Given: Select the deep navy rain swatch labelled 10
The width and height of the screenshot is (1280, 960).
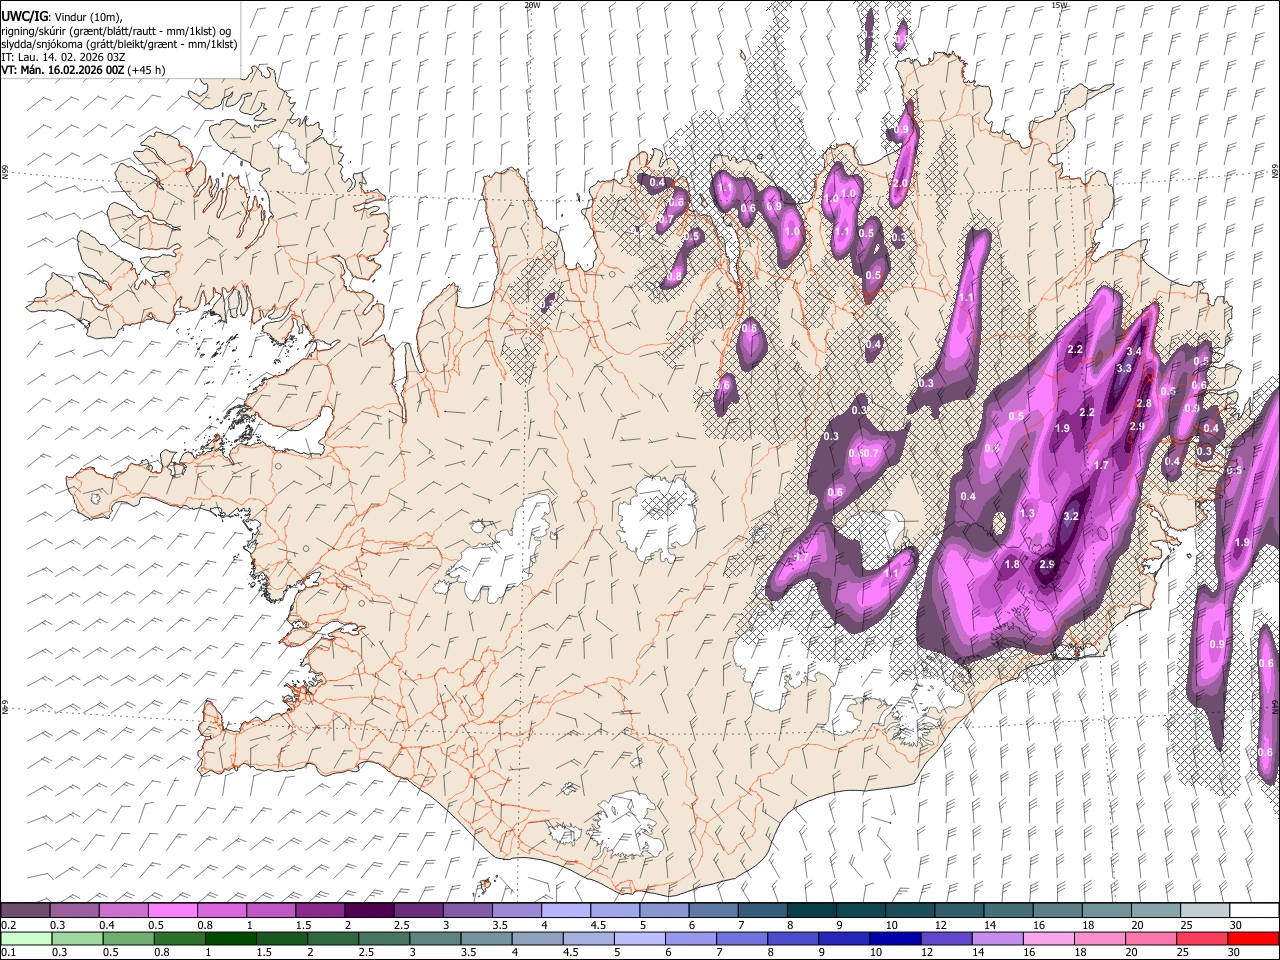Looking at the screenshot, I should [x=893, y=938].
